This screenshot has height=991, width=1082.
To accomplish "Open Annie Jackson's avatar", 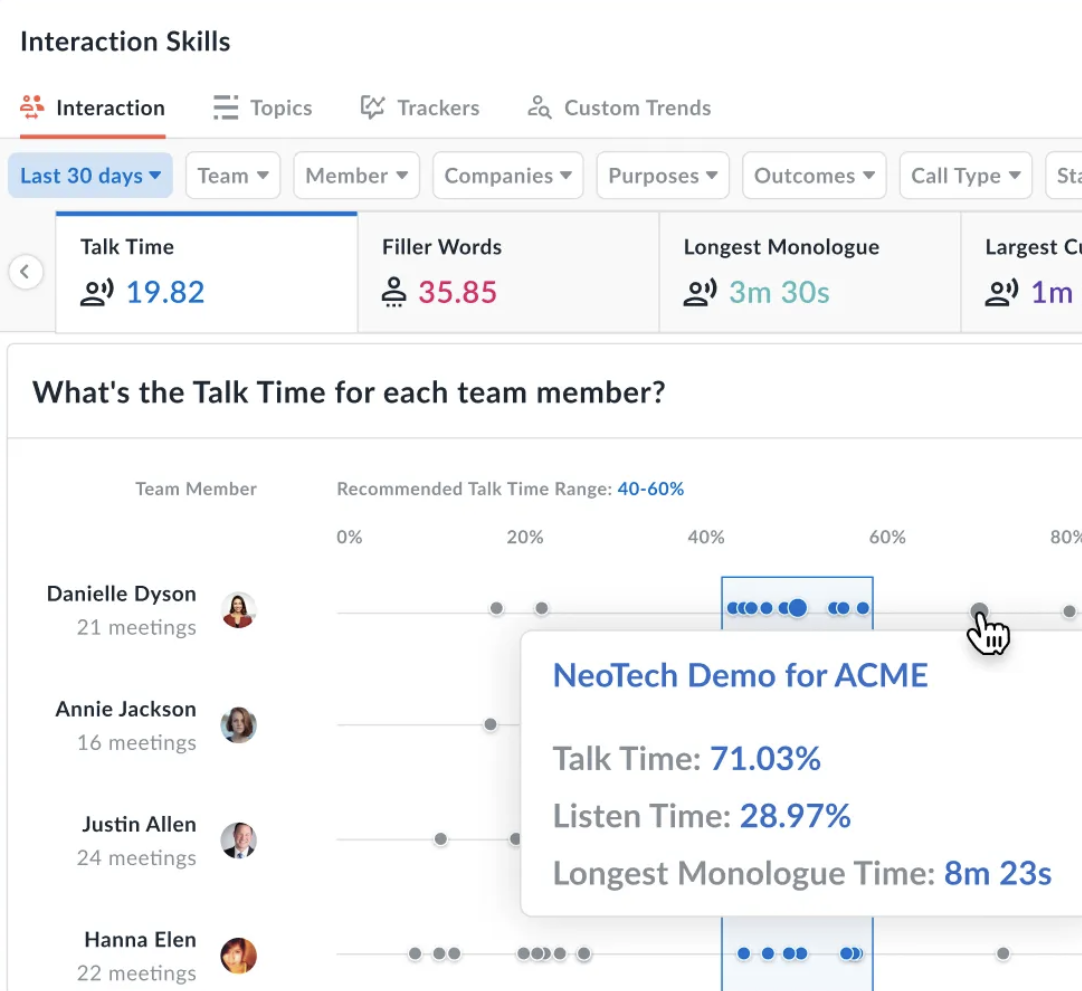I will [239, 725].
